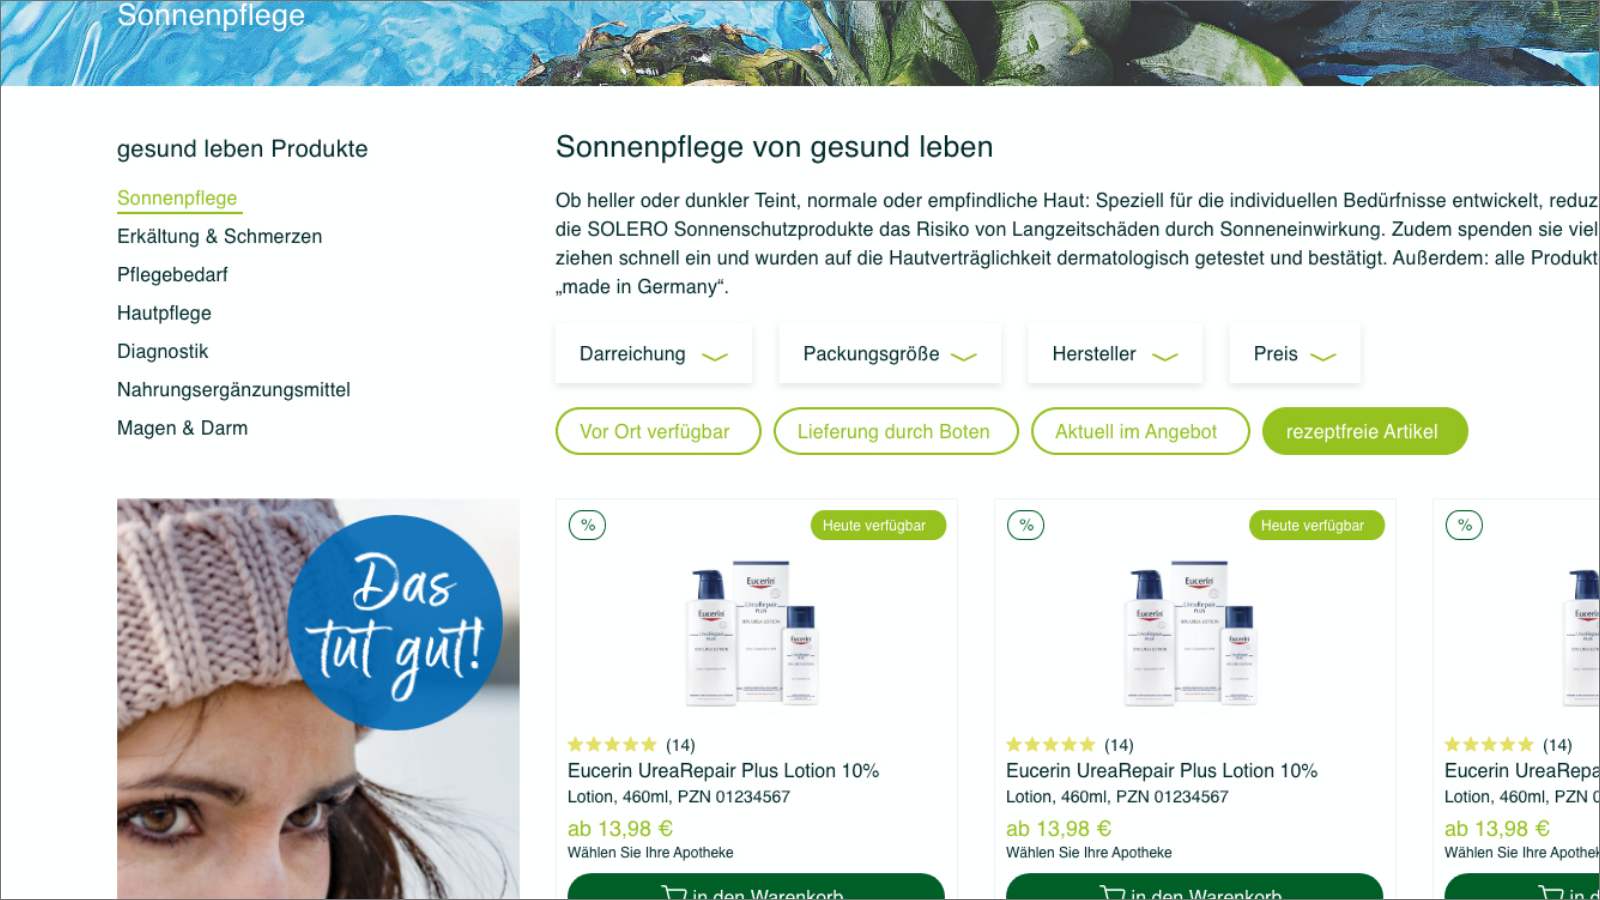This screenshot has height=900, width=1600.
Task: Select Erkältung & Schmerzen category
Action: click(x=219, y=237)
